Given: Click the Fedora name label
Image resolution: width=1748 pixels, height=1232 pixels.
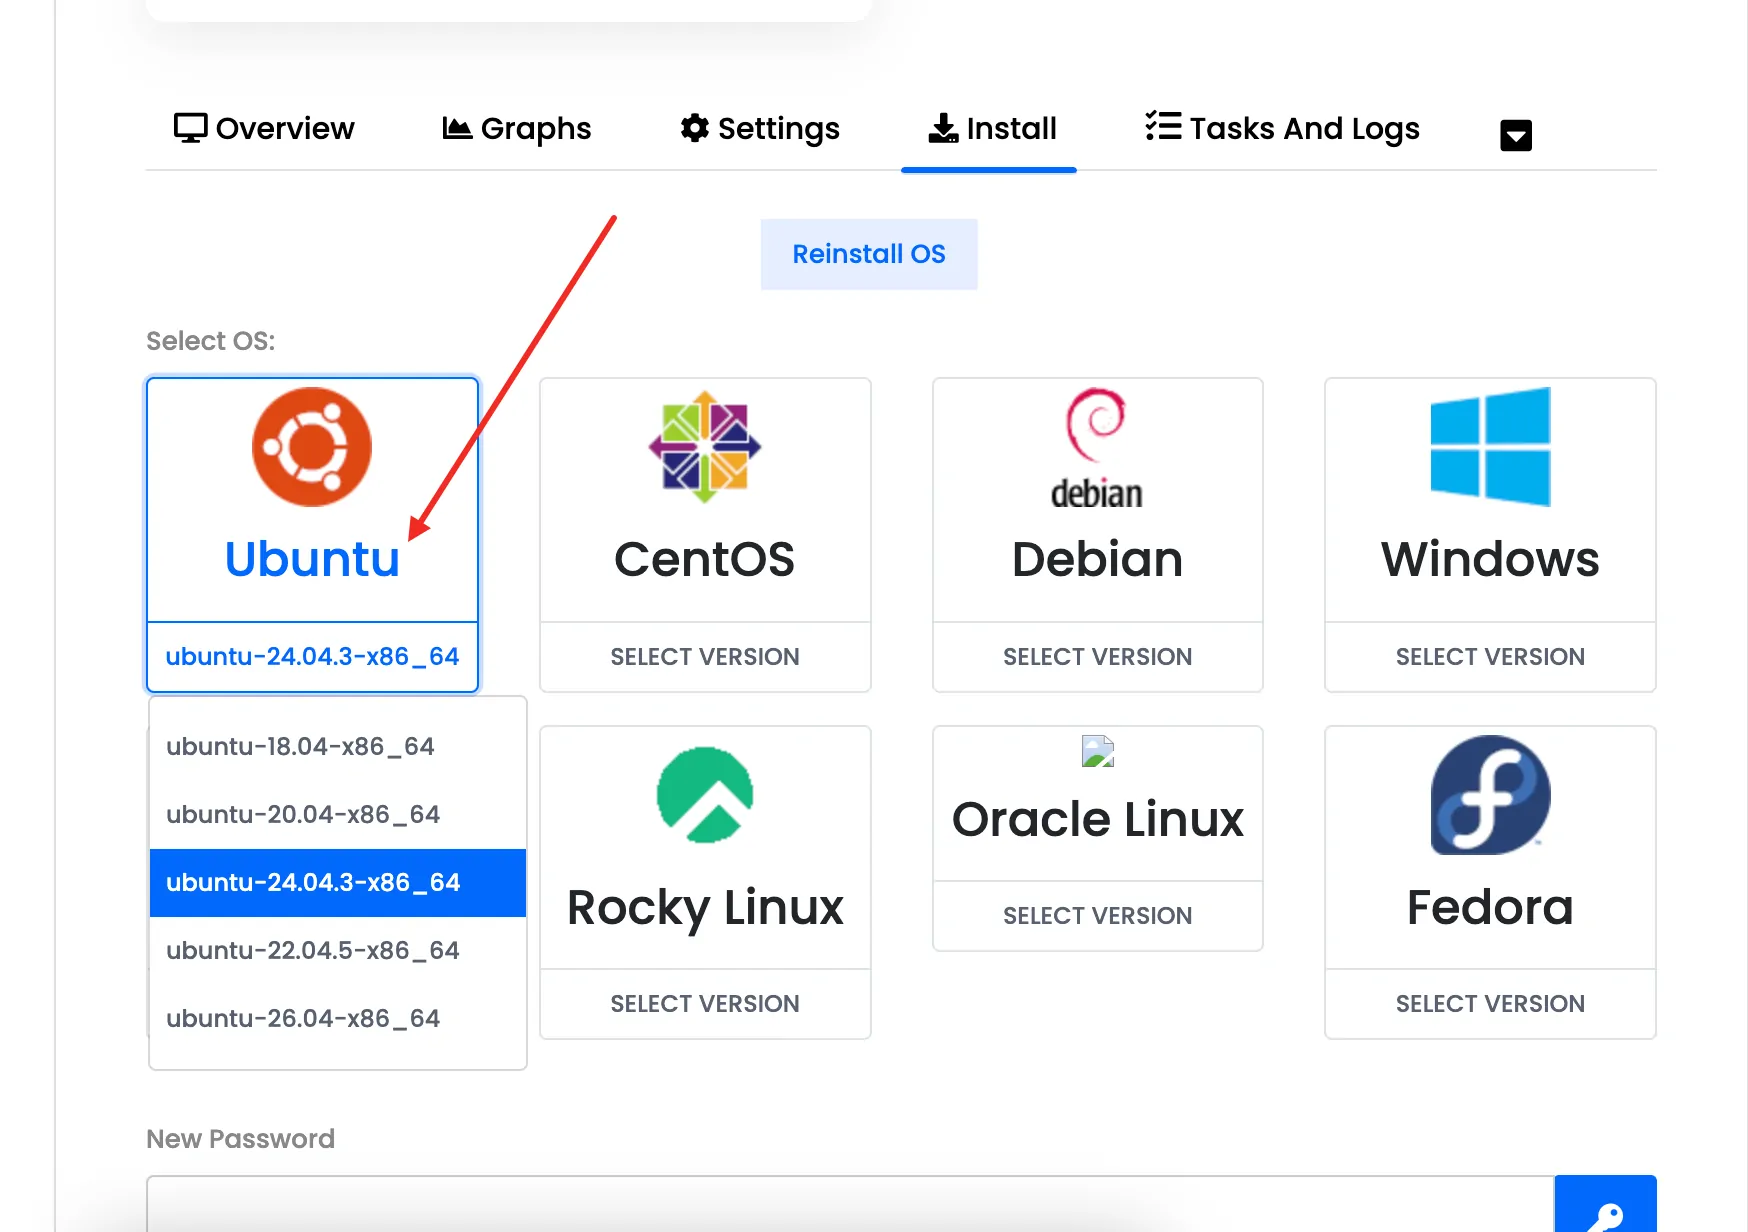Looking at the screenshot, I should click(x=1490, y=907).
